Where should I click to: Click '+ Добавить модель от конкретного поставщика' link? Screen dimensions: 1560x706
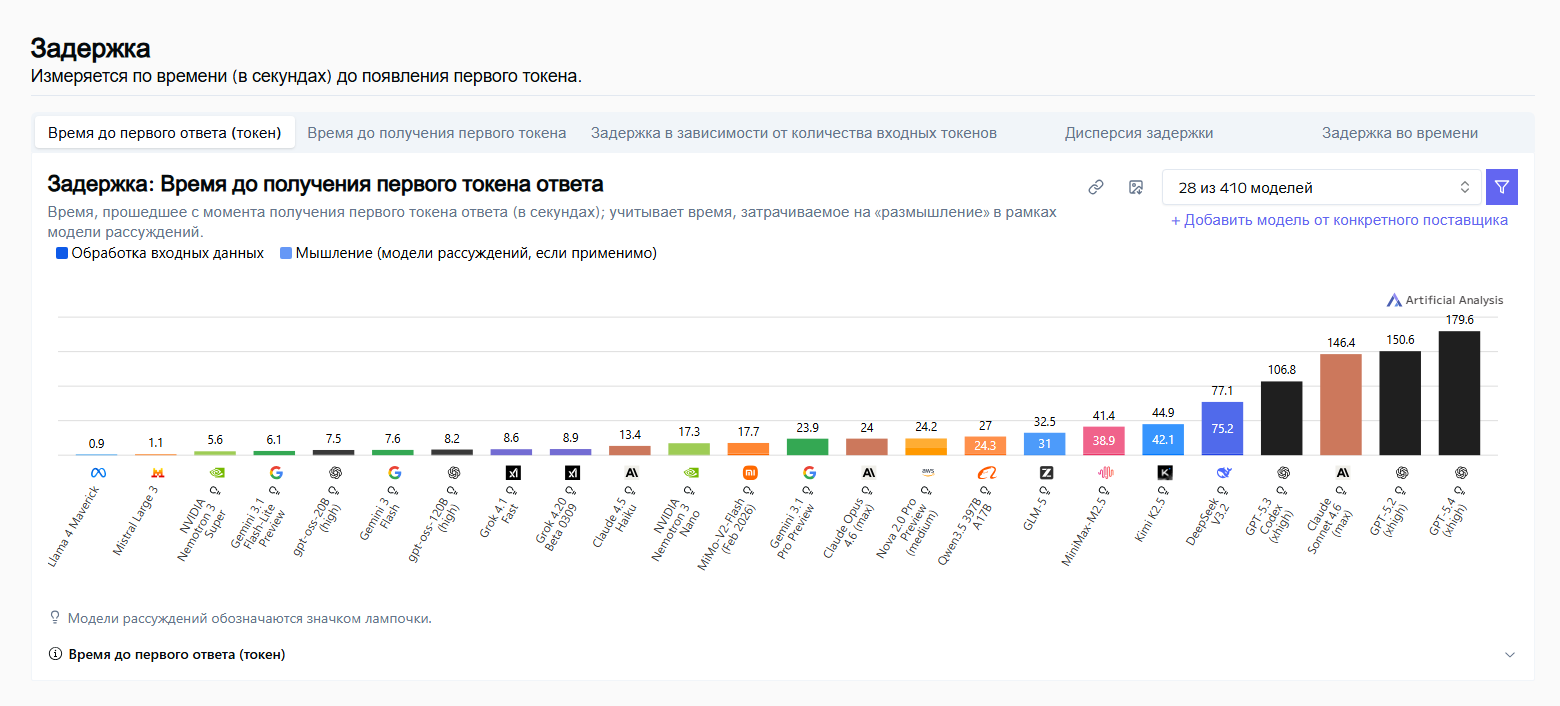[1339, 220]
